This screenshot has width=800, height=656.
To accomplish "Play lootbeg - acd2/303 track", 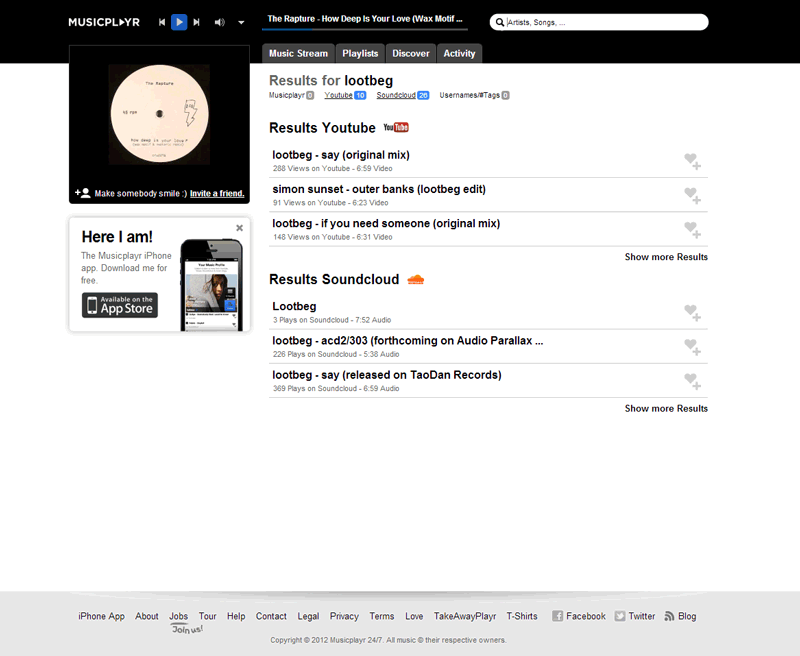I will point(408,341).
